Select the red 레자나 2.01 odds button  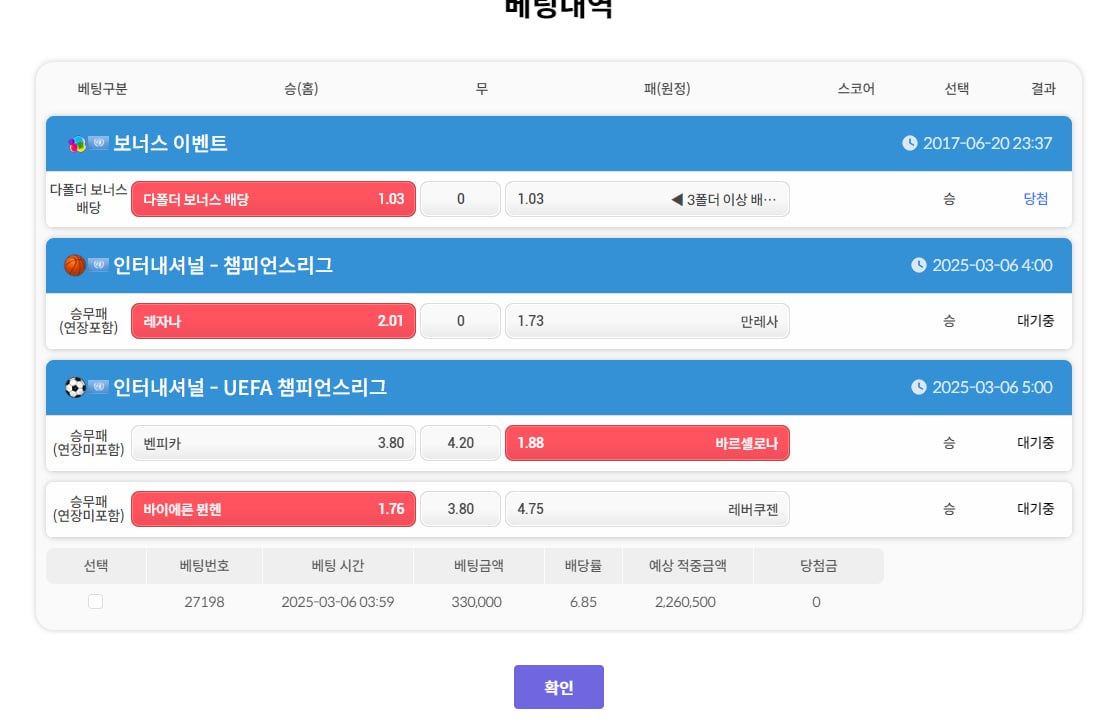(273, 321)
